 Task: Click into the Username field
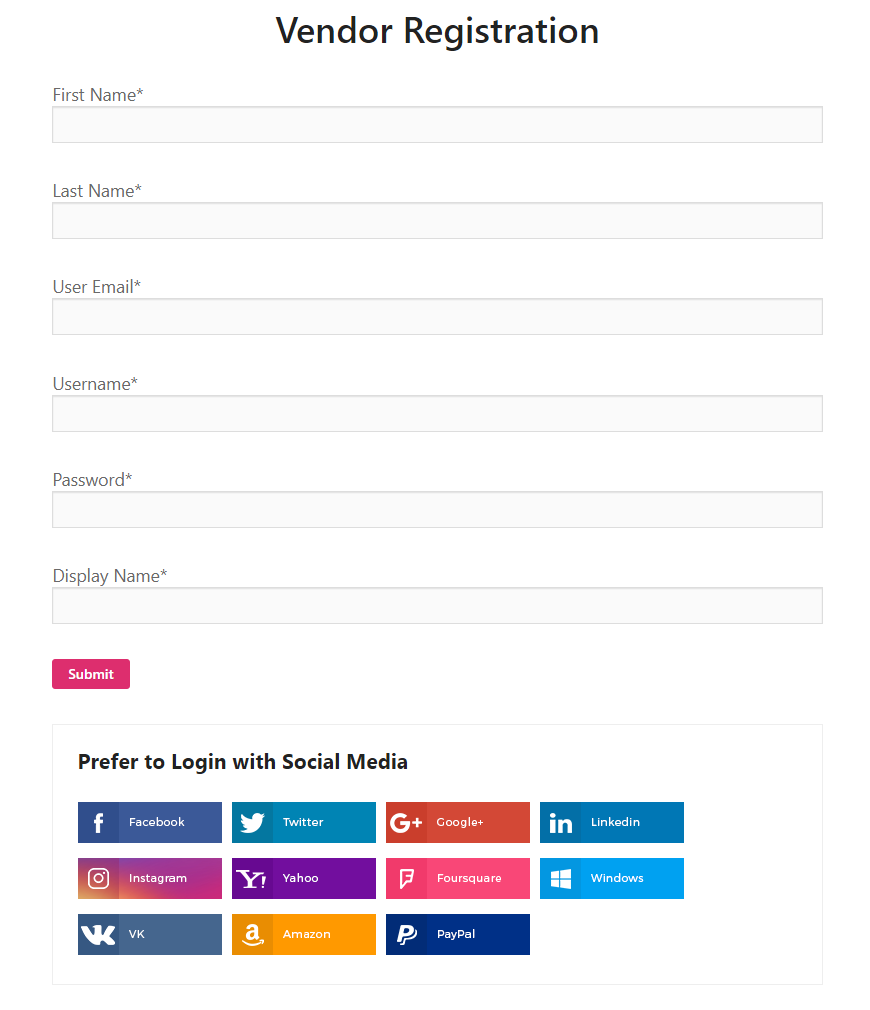437,414
